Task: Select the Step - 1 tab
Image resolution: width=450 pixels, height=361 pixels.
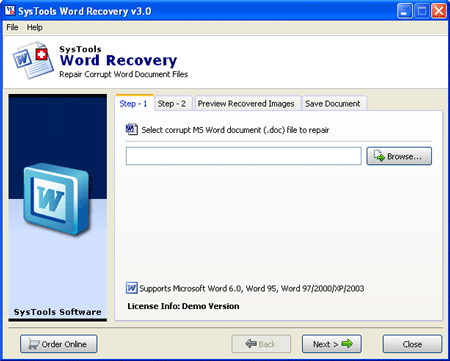Action: pyautogui.click(x=133, y=104)
